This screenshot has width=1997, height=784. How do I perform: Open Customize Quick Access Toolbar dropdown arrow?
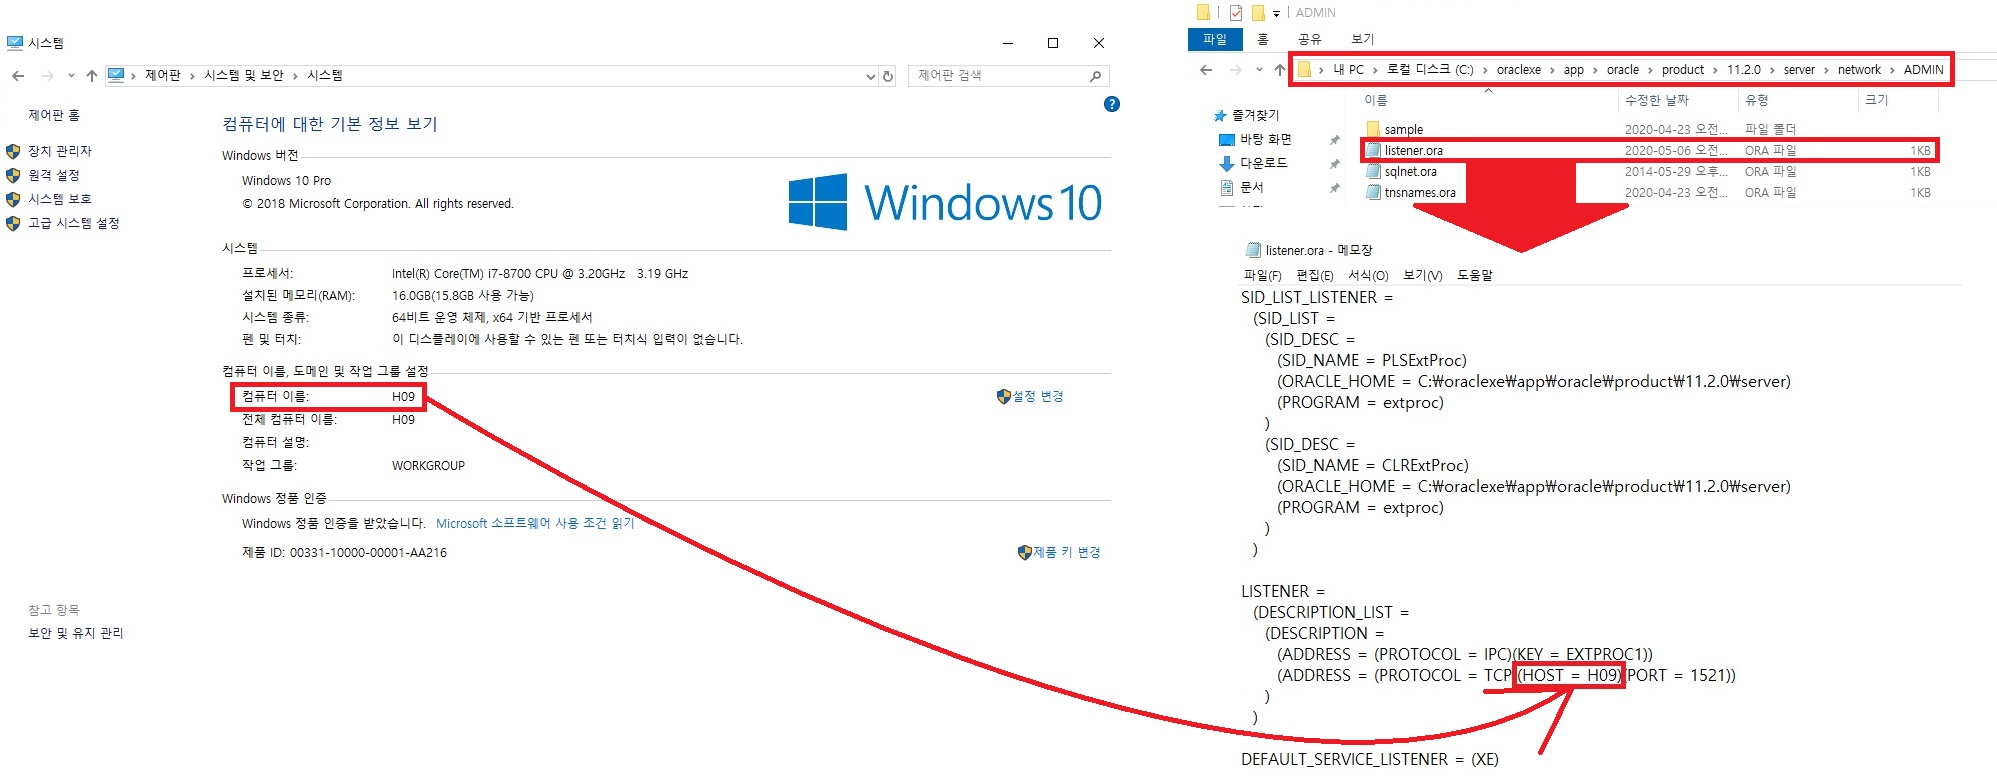click(1277, 14)
